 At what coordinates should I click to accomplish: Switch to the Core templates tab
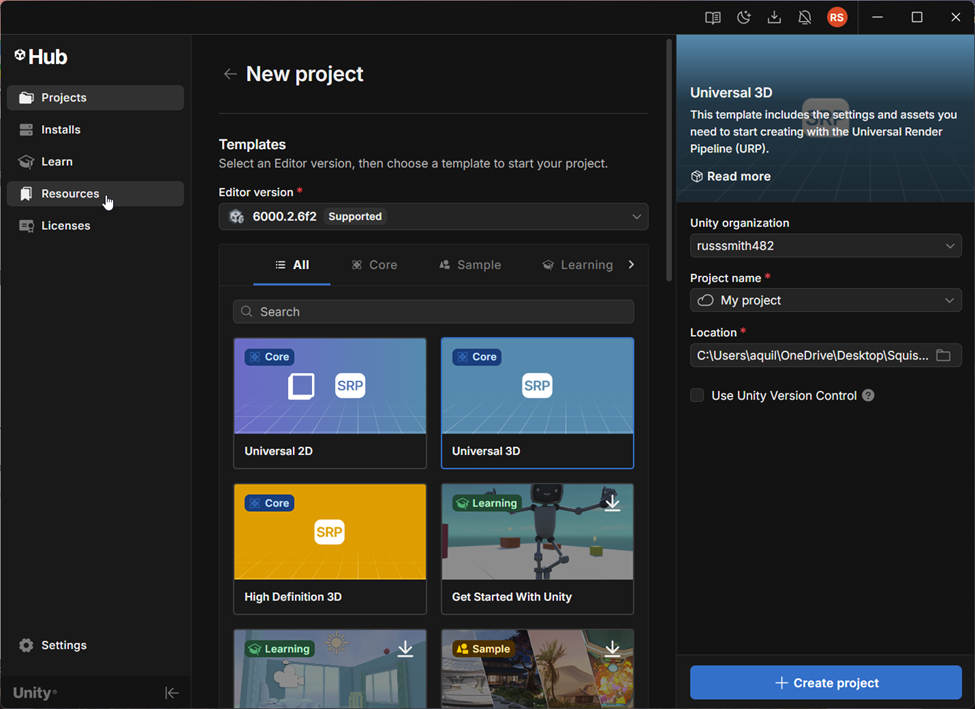tap(374, 264)
